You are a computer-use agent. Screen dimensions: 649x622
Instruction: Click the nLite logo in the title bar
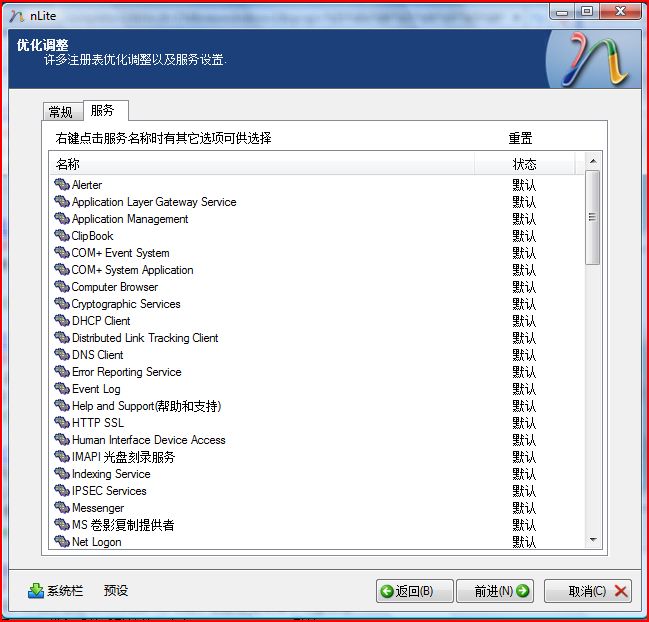tap(17, 16)
